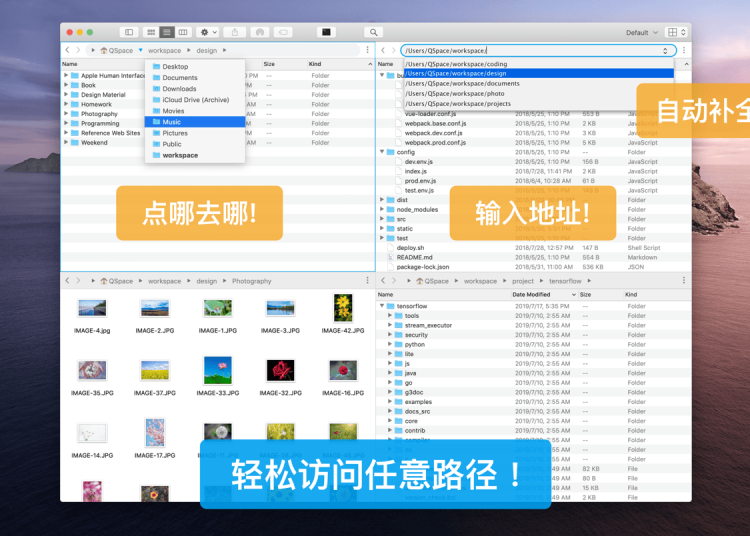
Task: Click the QSpace home breadcrumb in top-left pane
Action: (x=120, y=50)
